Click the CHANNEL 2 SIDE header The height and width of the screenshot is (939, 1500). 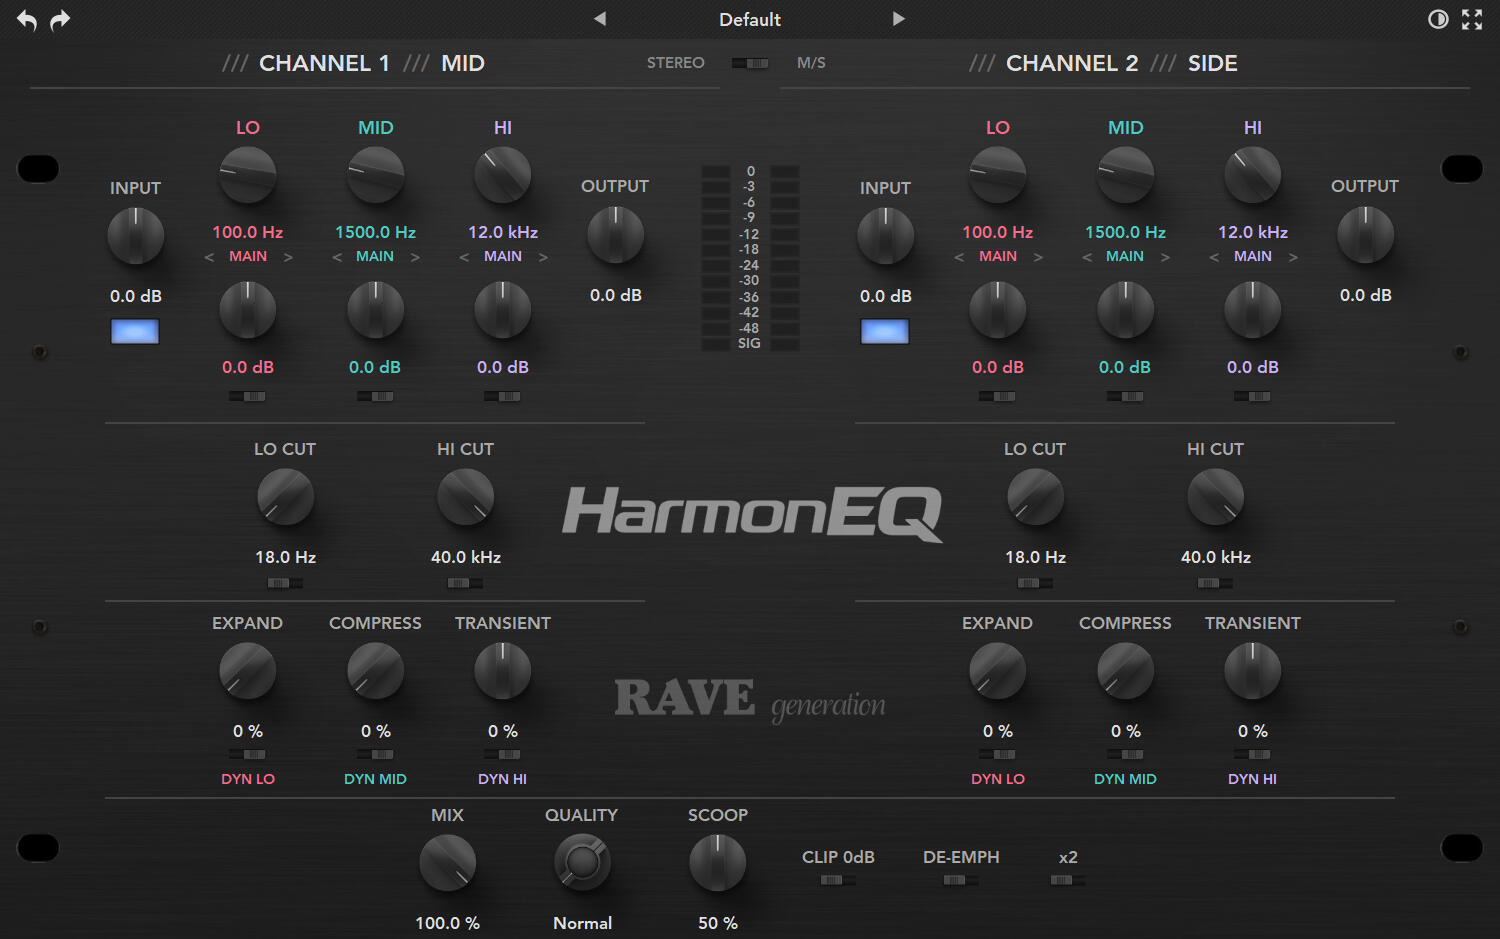click(1105, 62)
